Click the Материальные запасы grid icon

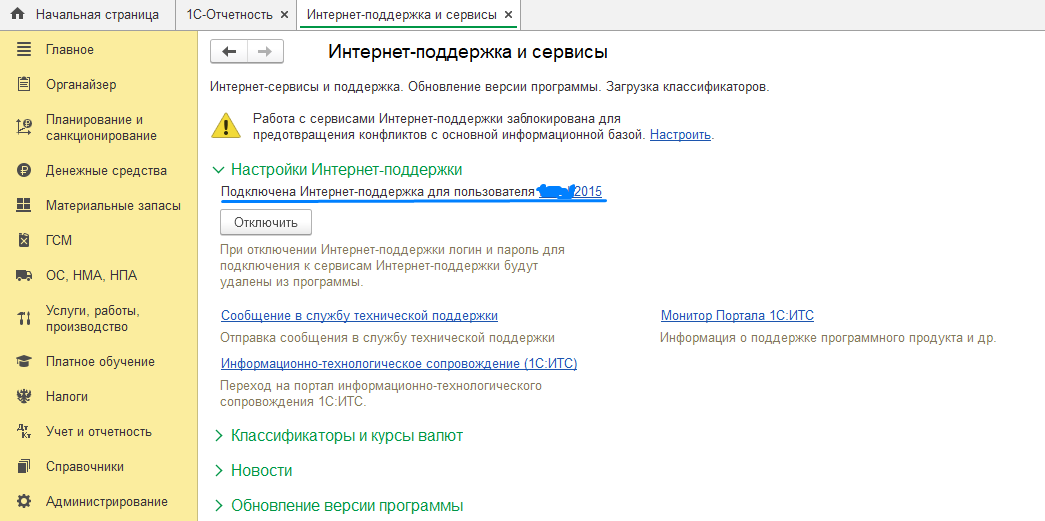[24, 205]
